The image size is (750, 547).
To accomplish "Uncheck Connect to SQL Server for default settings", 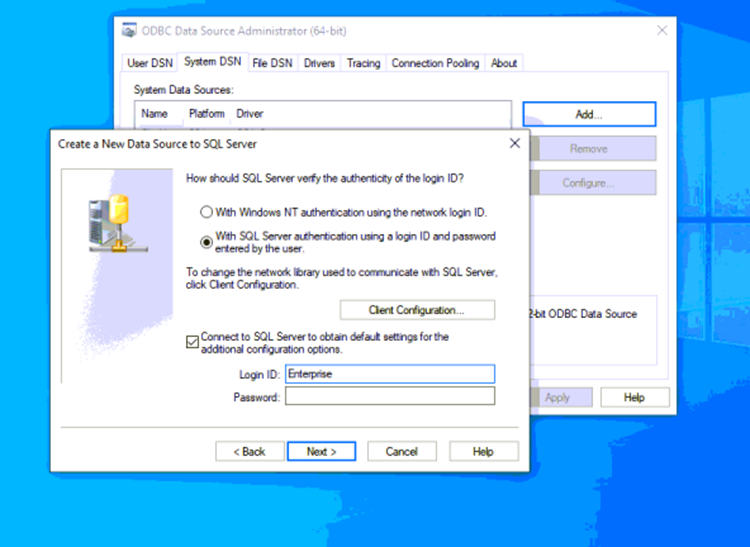I will 192,342.
